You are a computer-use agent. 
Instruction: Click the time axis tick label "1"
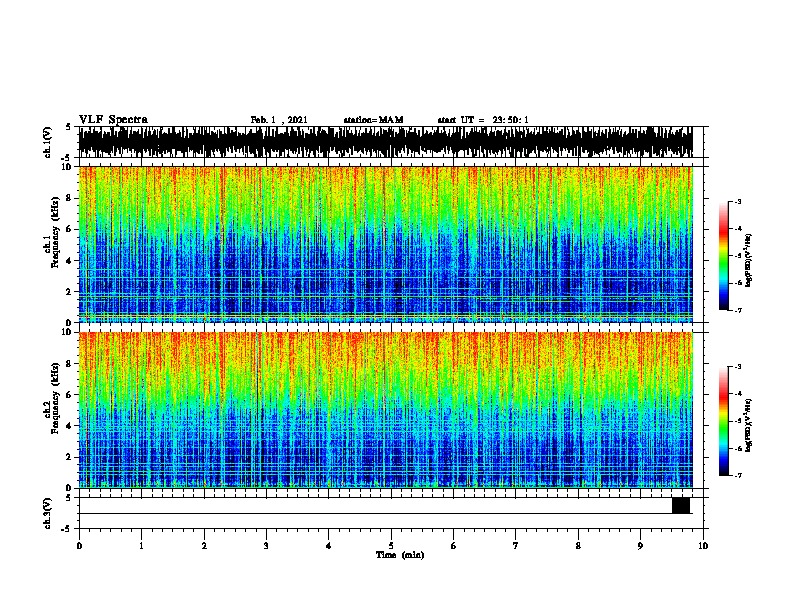coord(141,546)
